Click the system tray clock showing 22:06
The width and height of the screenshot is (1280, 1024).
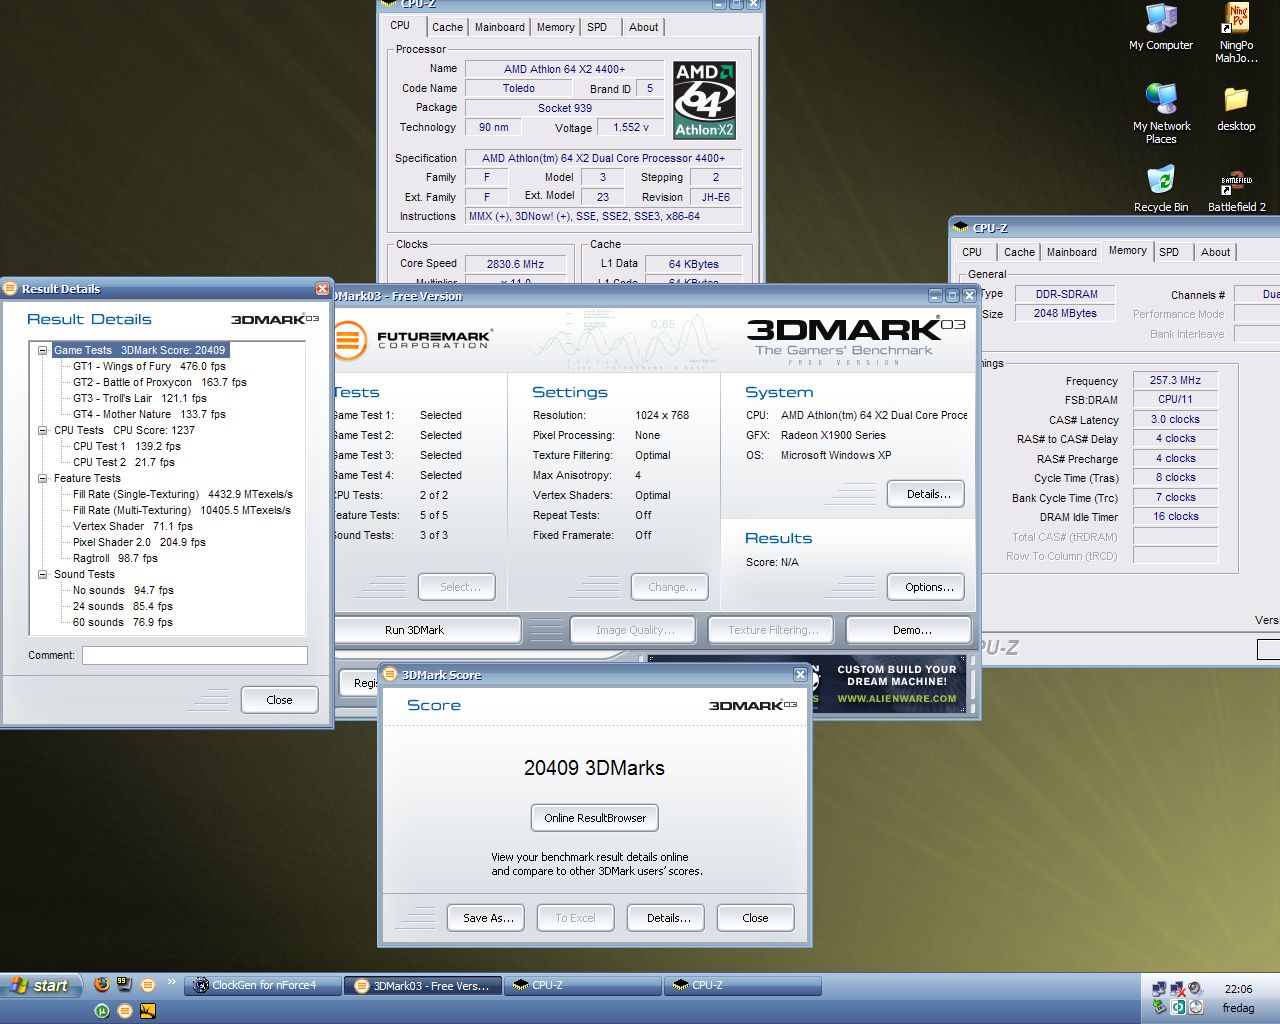pyautogui.click(x=1238, y=989)
